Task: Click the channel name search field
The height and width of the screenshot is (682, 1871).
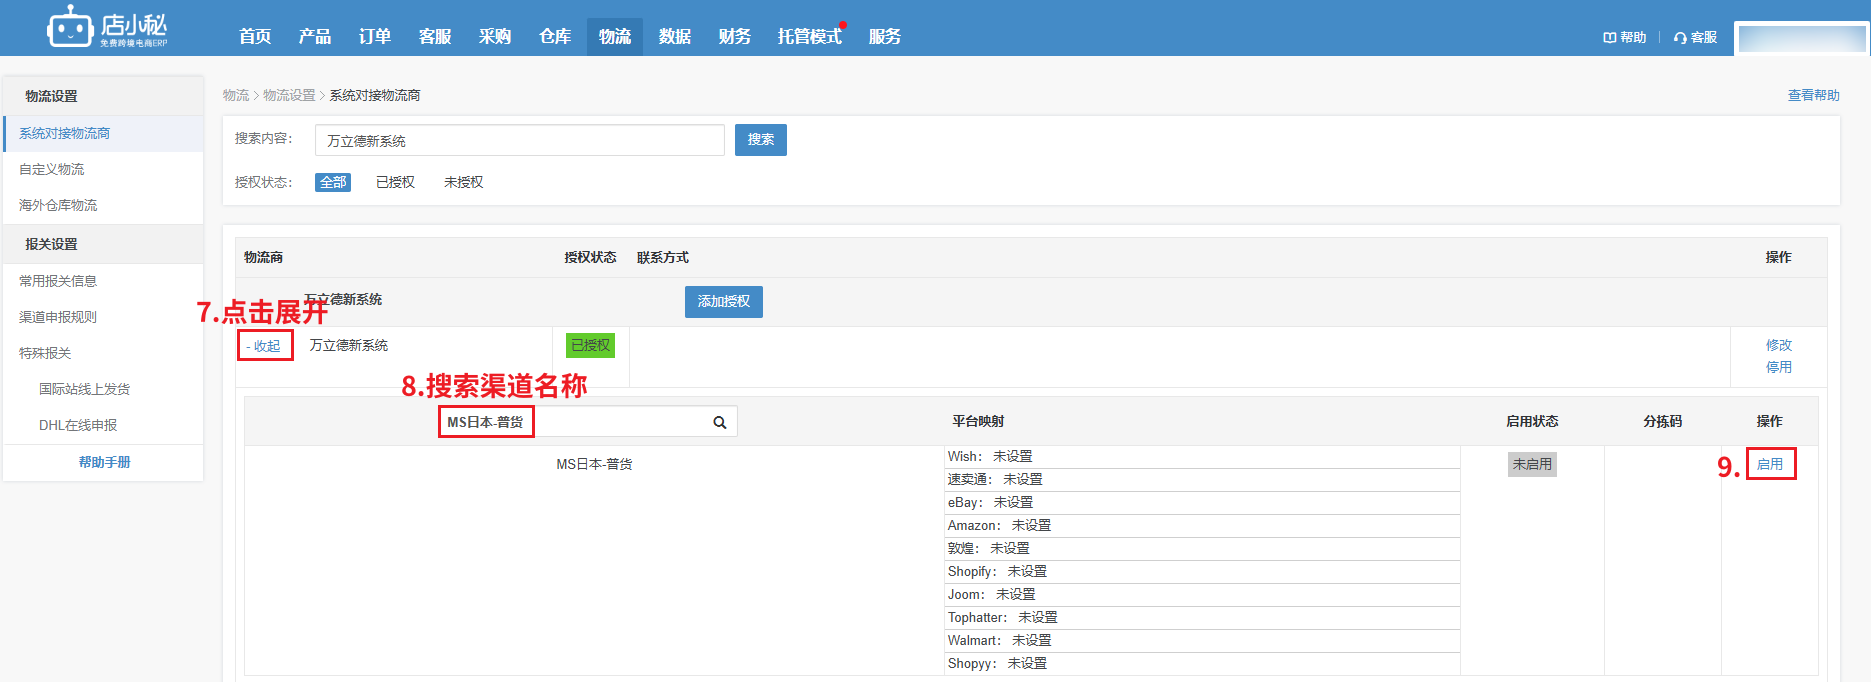Action: click(588, 422)
